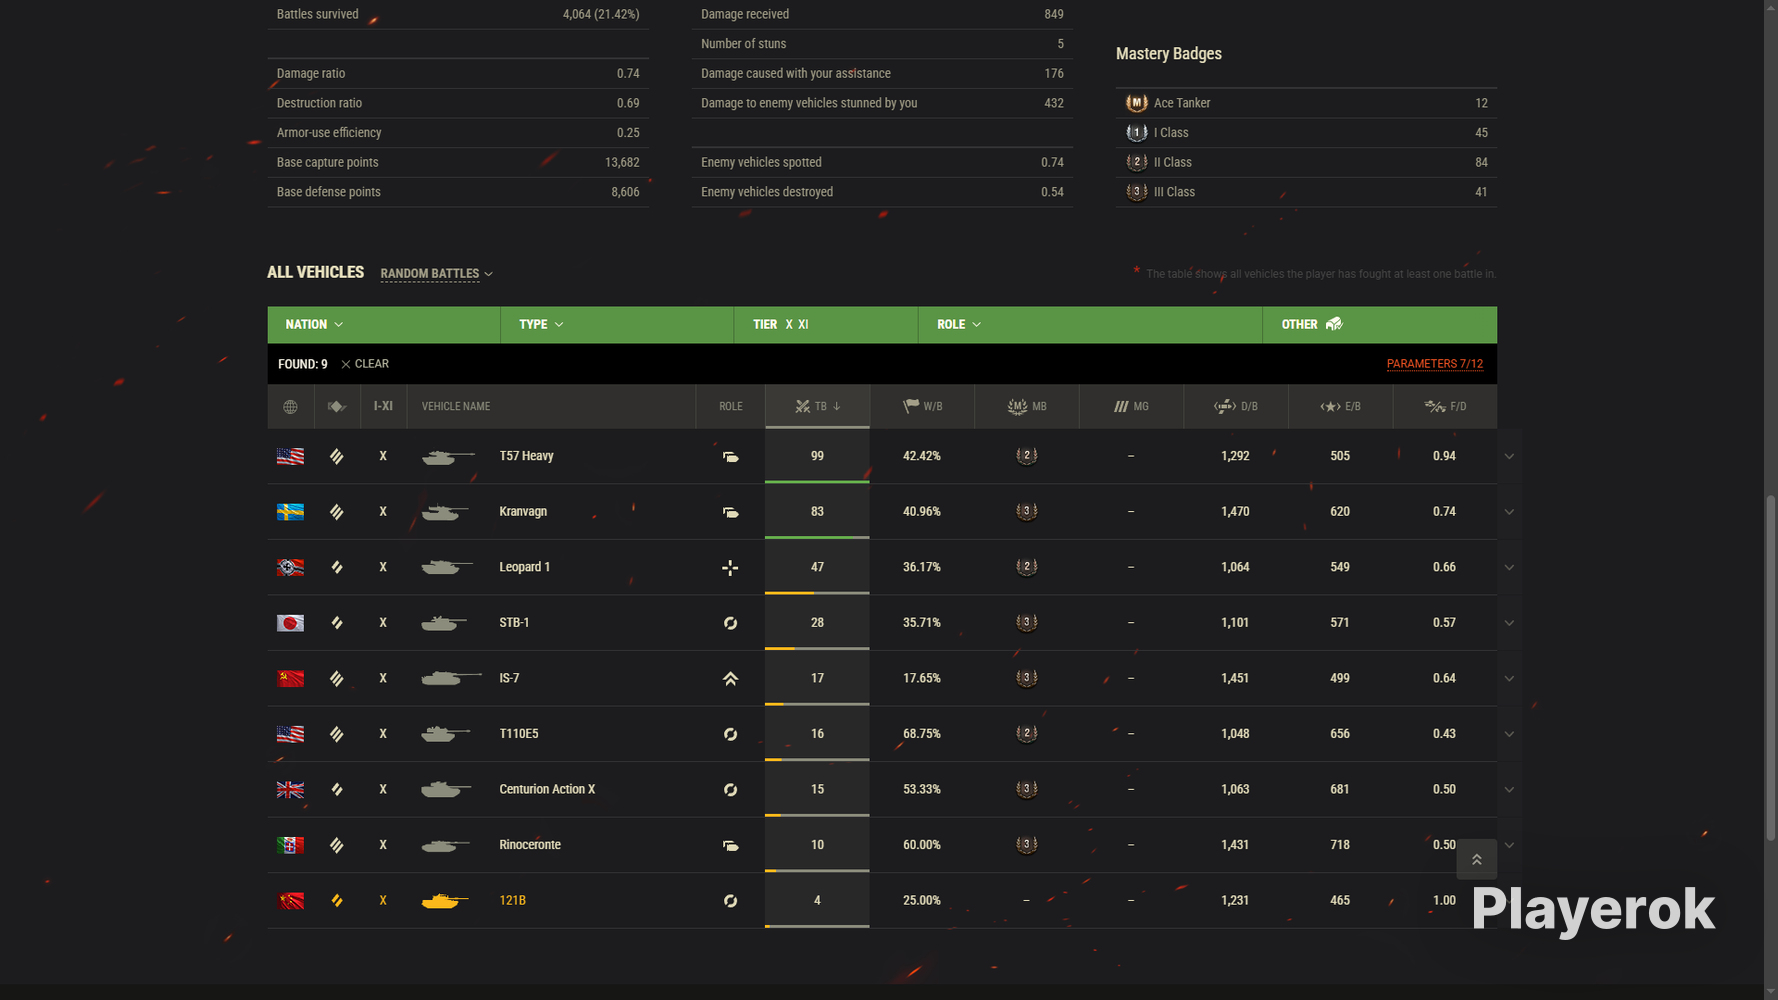The image size is (1778, 1000).
Task: Click the Centurion Action X tank silhouette
Action: point(446,790)
